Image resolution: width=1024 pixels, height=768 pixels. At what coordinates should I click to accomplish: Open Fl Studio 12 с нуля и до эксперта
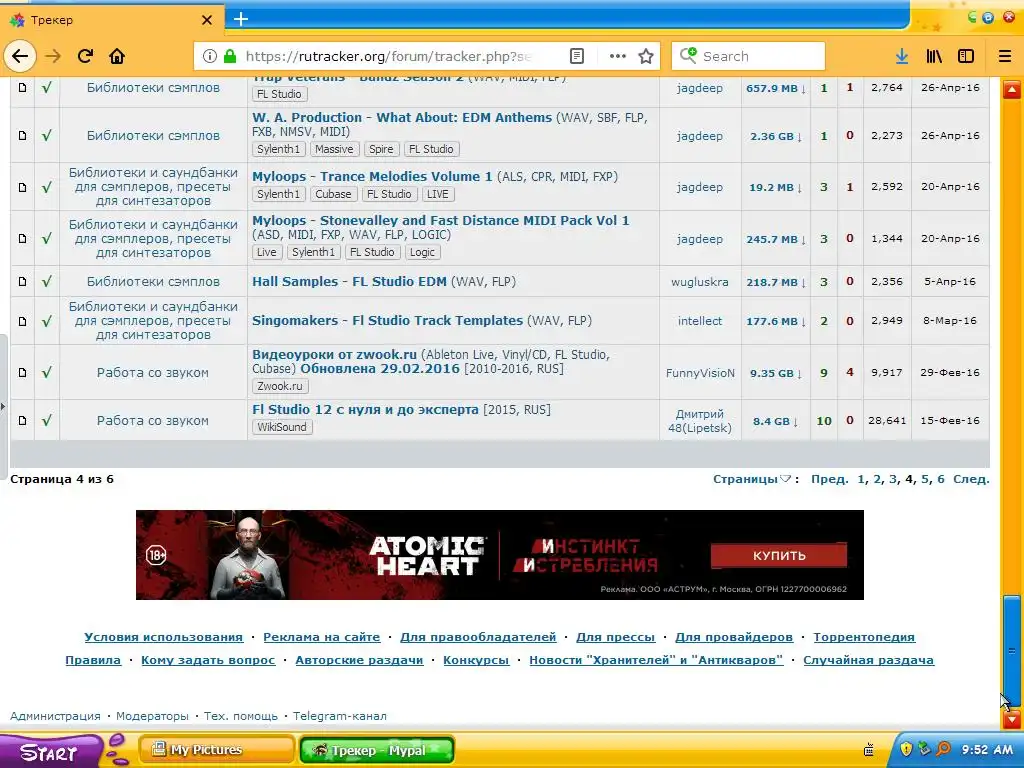tap(365, 409)
